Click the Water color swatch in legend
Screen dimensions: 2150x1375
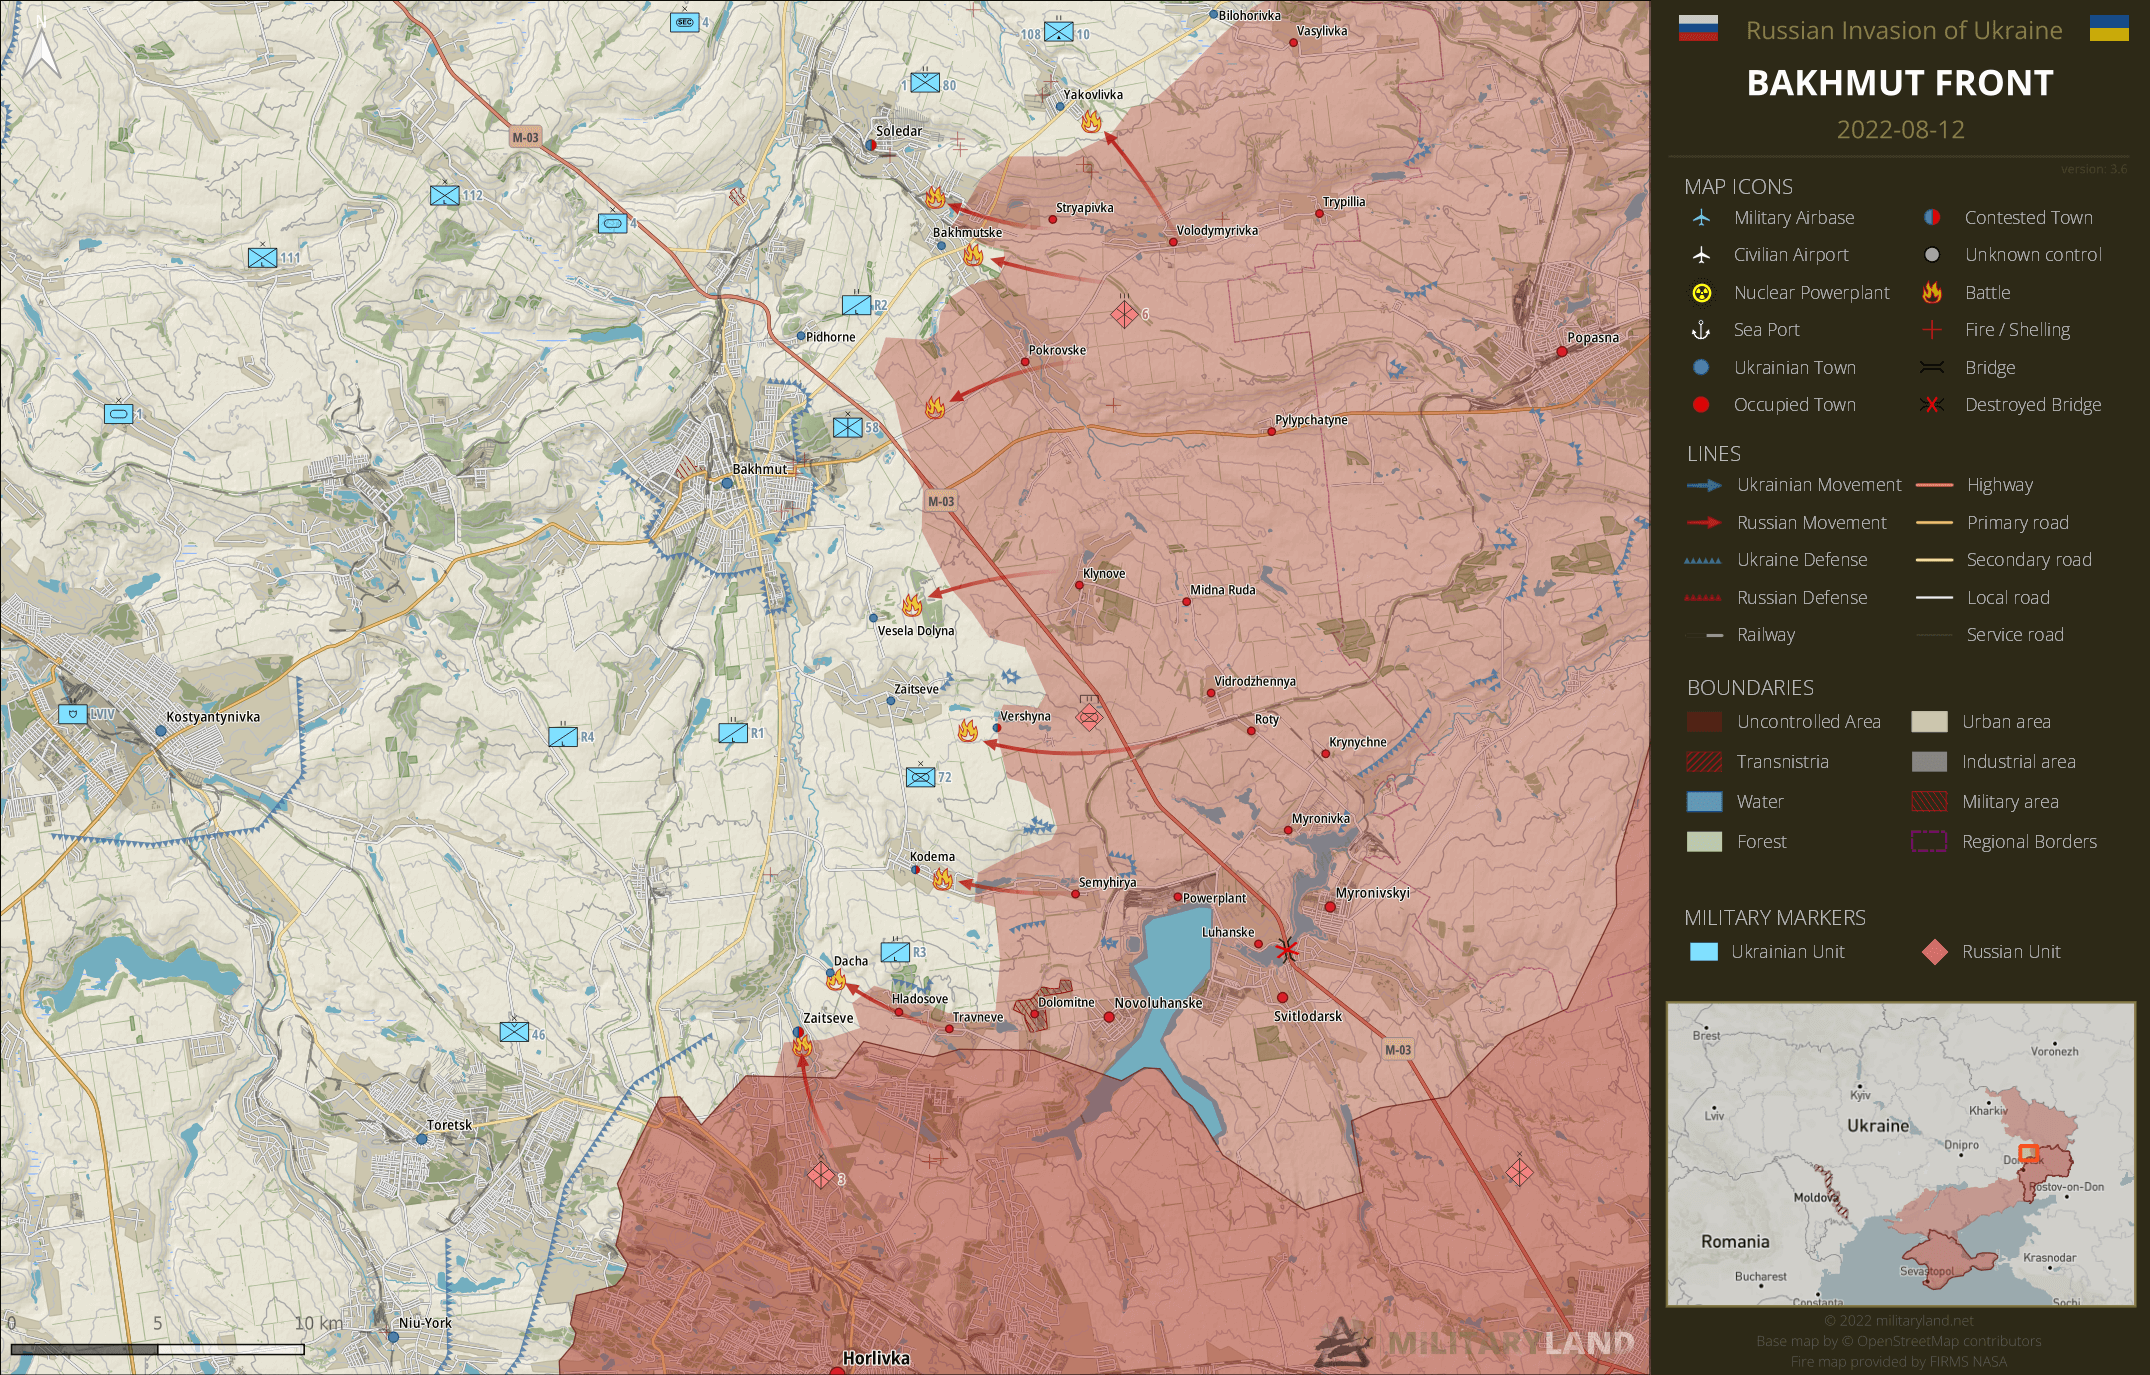[1704, 802]
